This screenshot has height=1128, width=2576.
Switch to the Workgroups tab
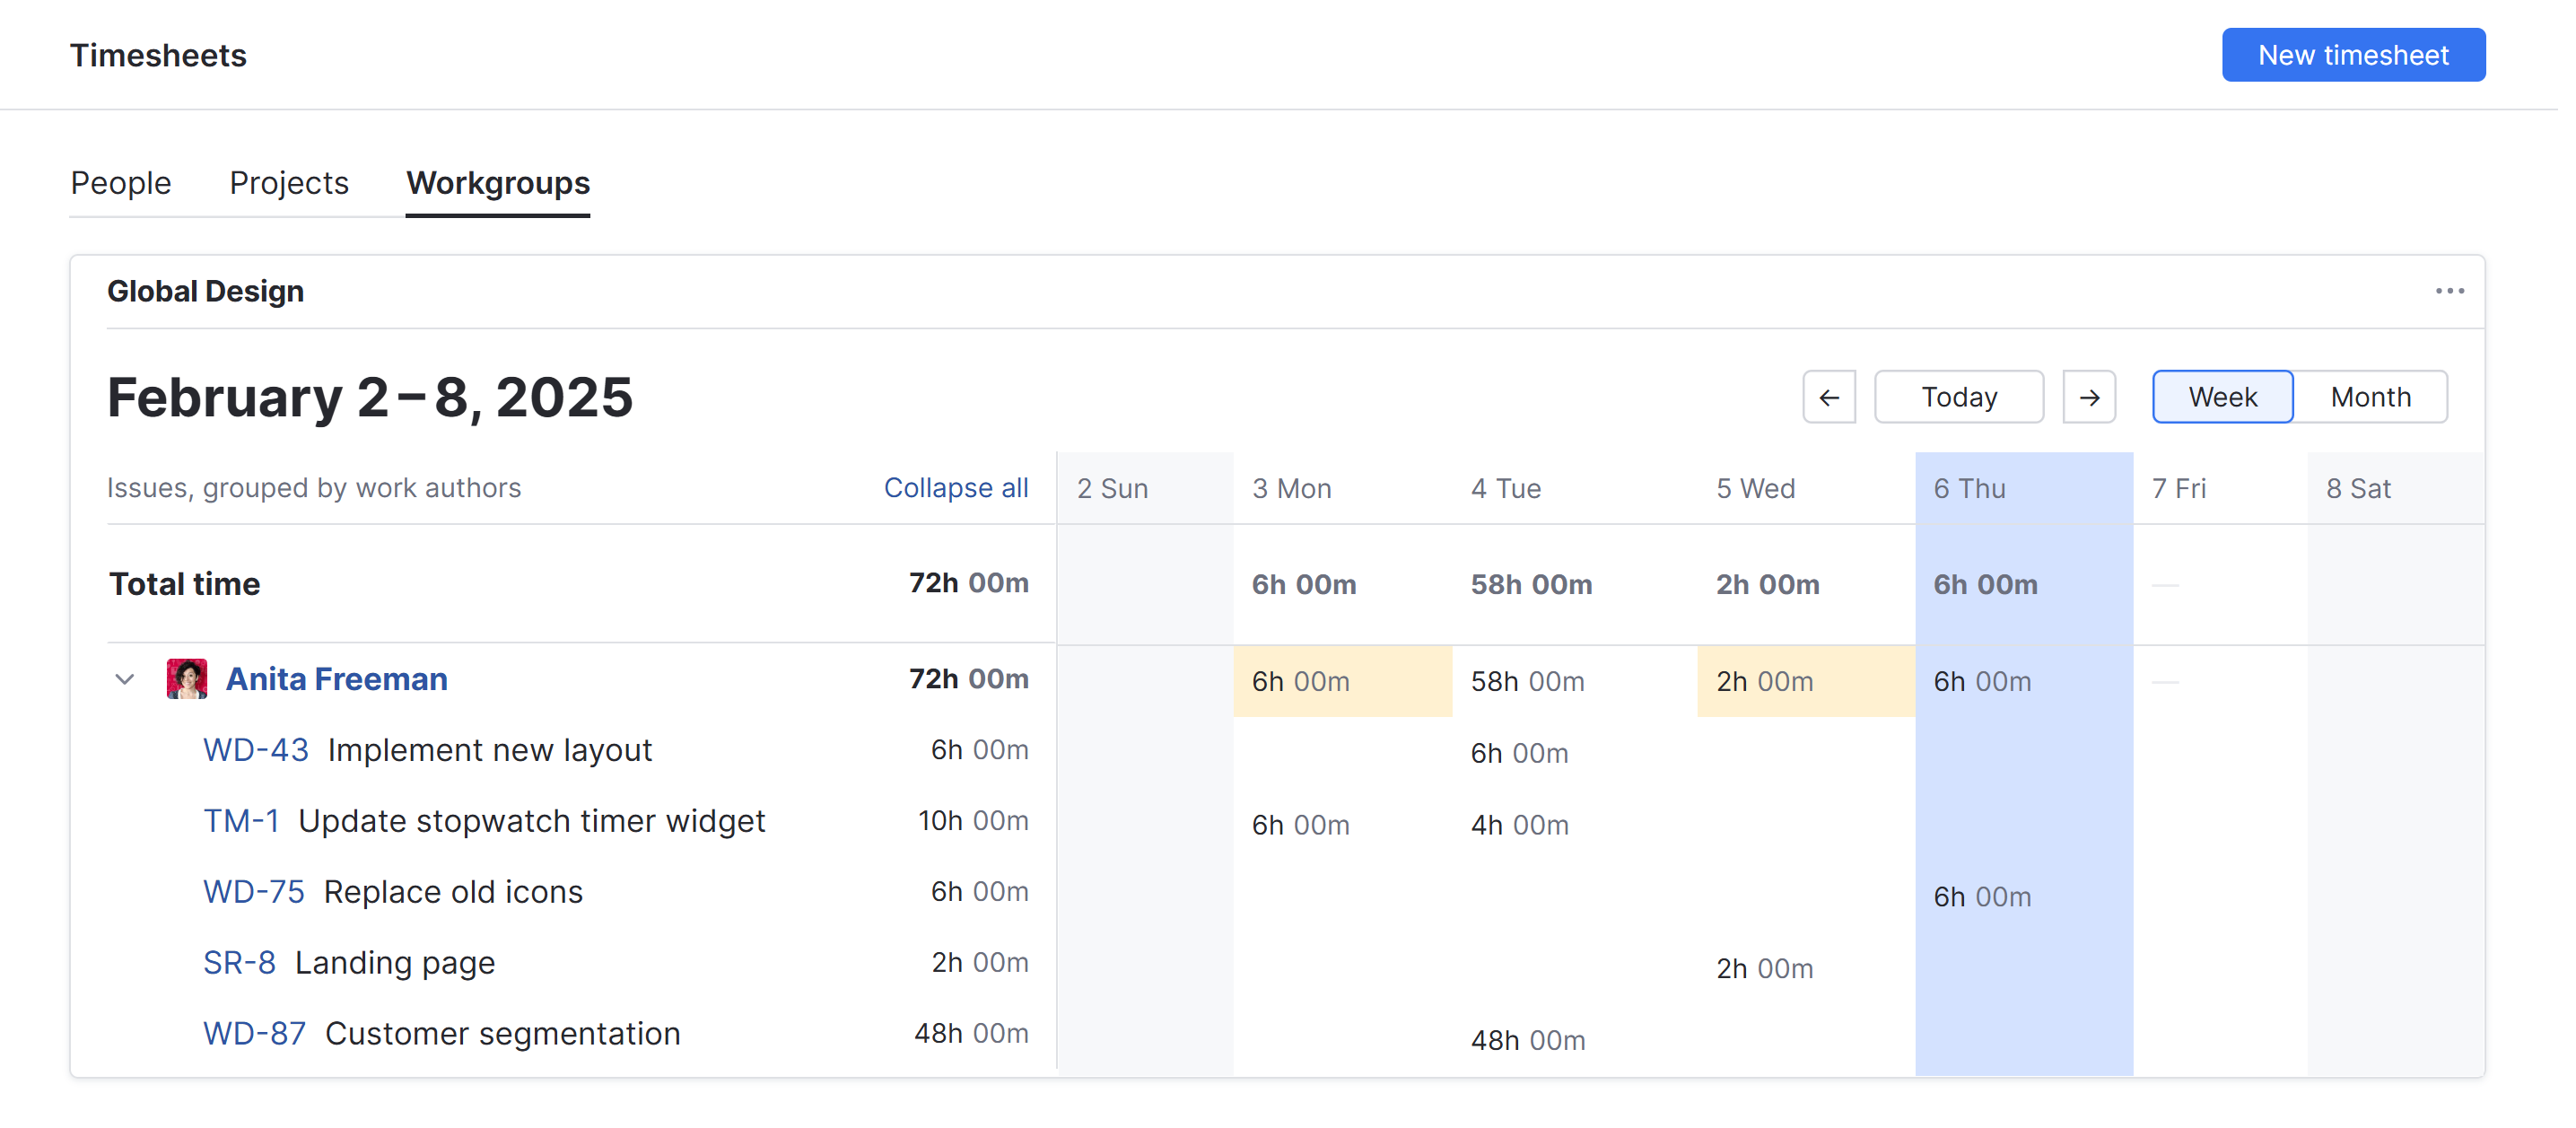497,183
